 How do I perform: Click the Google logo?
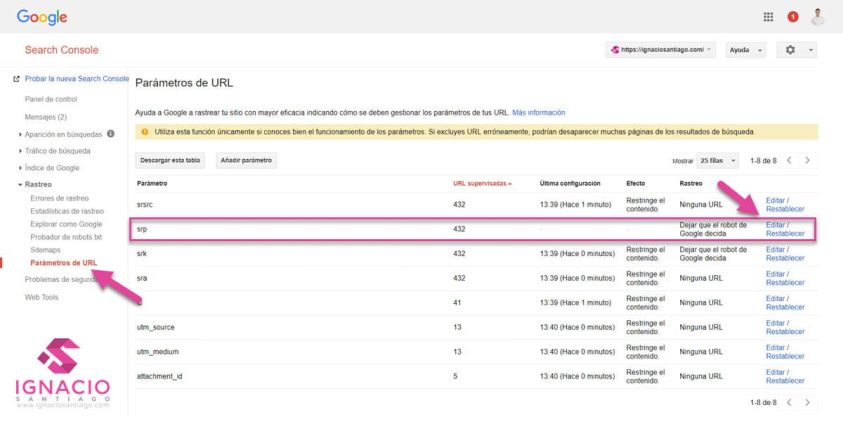42,17
